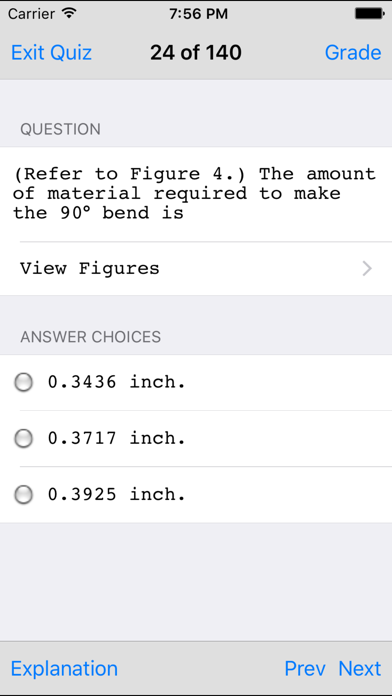This screenshot has width=392, height=696.
Task: Tap the 7:56 PM clock in status bar
Action: pos(198,14)
